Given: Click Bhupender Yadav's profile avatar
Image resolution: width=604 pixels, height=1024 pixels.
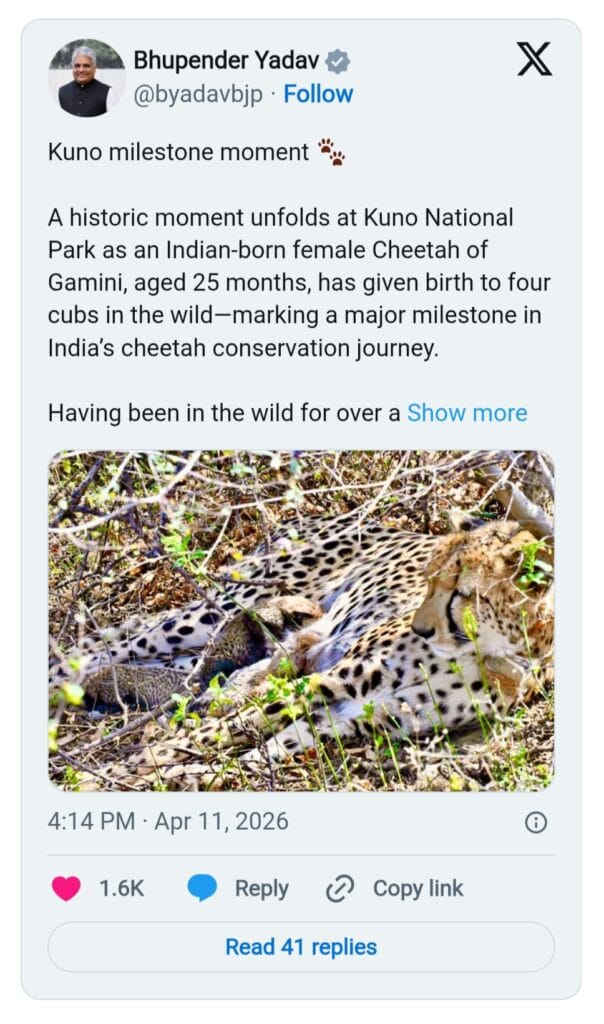Looking at the screenshot, I should (x=86, y=78).
